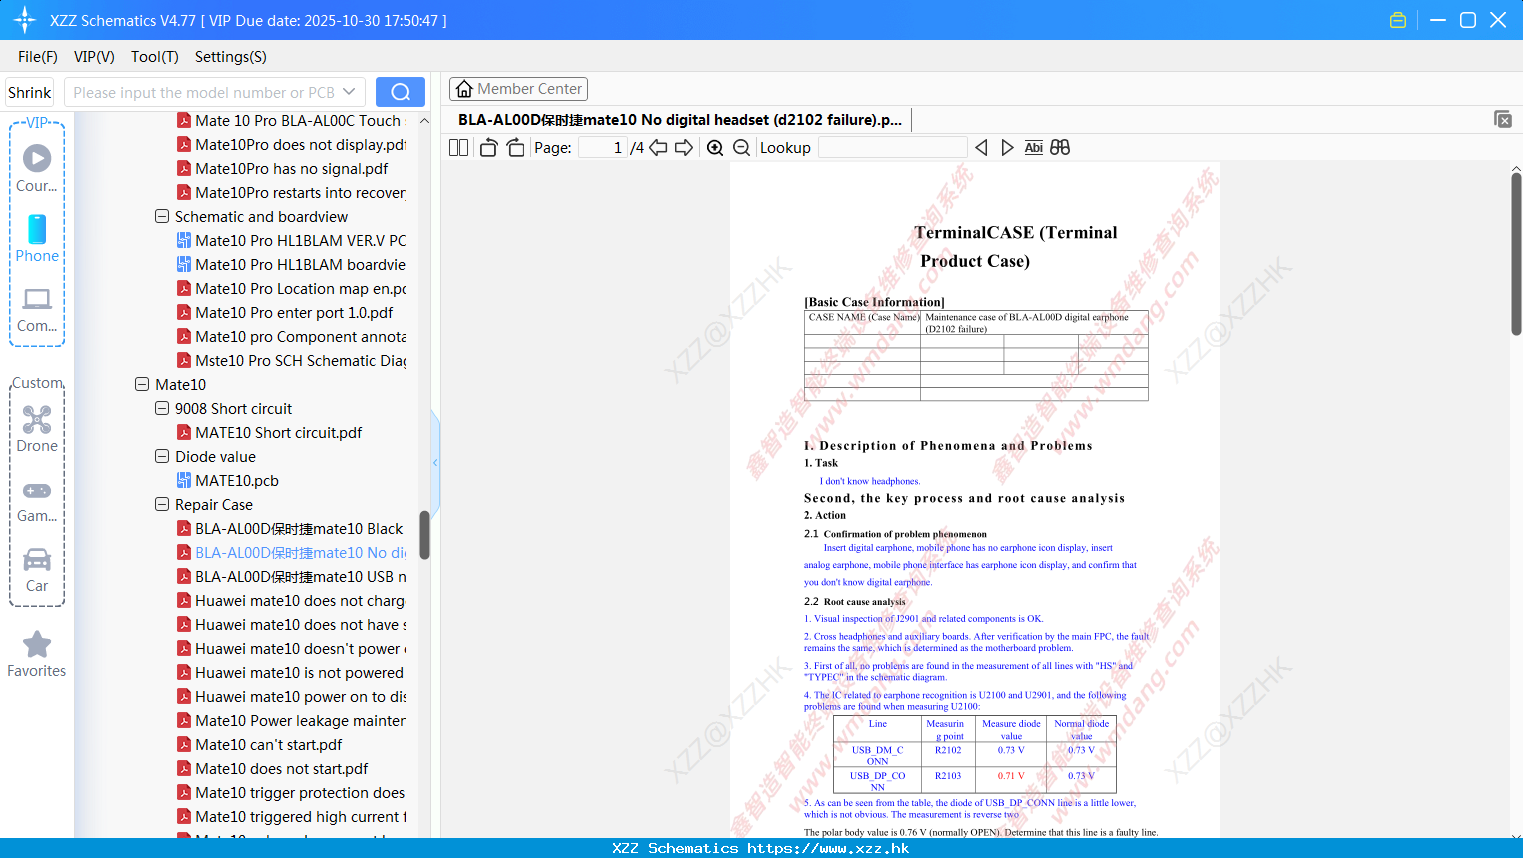Open MATE10 Short circuit.pdf
Image resolution: width=1523 pixels, height=858 pixels.
coord(269,433)
